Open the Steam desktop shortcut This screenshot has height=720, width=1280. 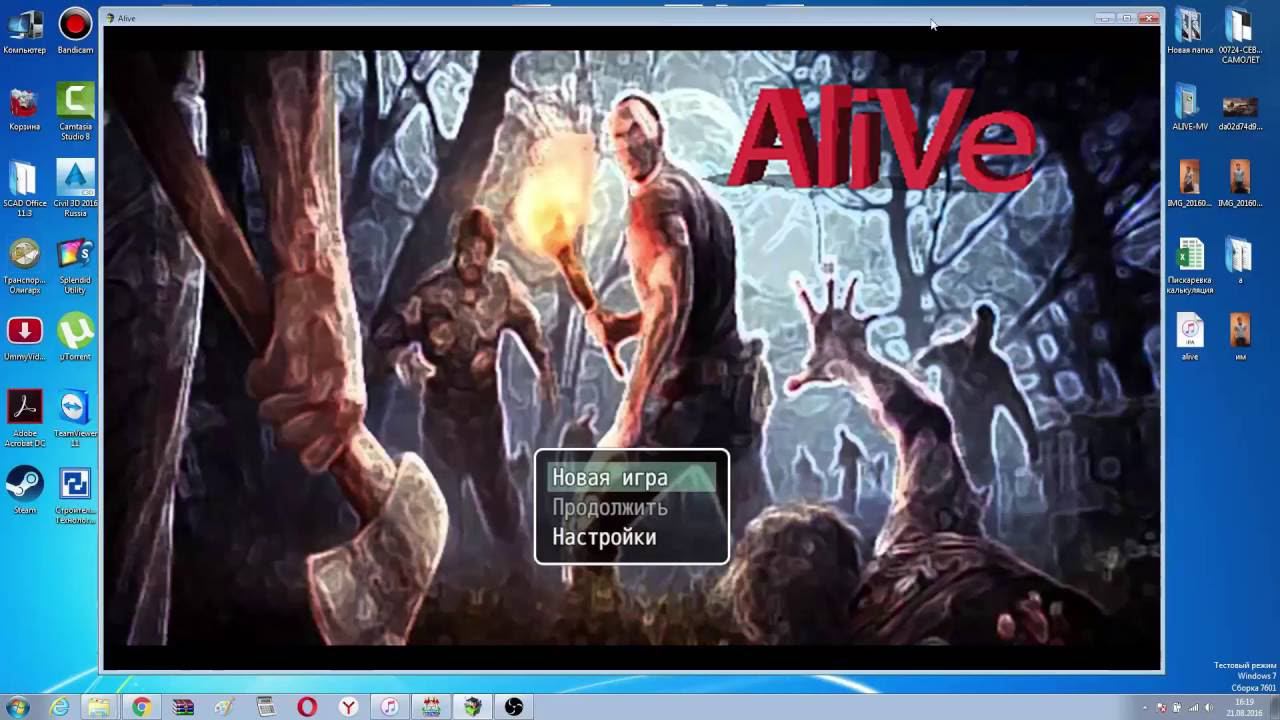24,492
